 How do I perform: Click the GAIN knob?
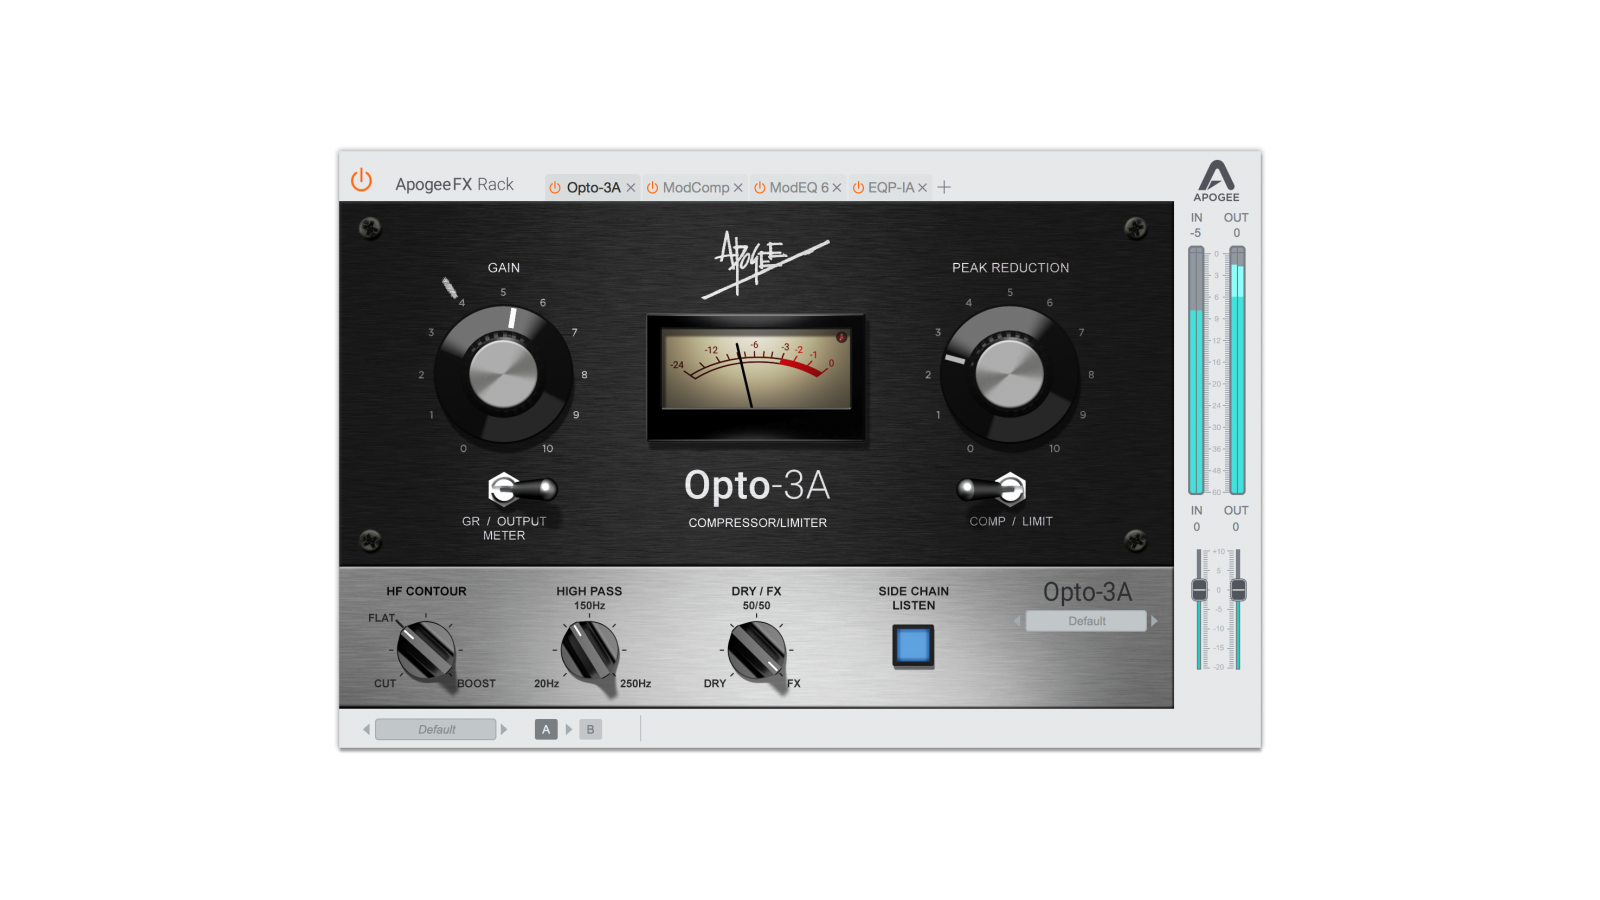[503, 375]
